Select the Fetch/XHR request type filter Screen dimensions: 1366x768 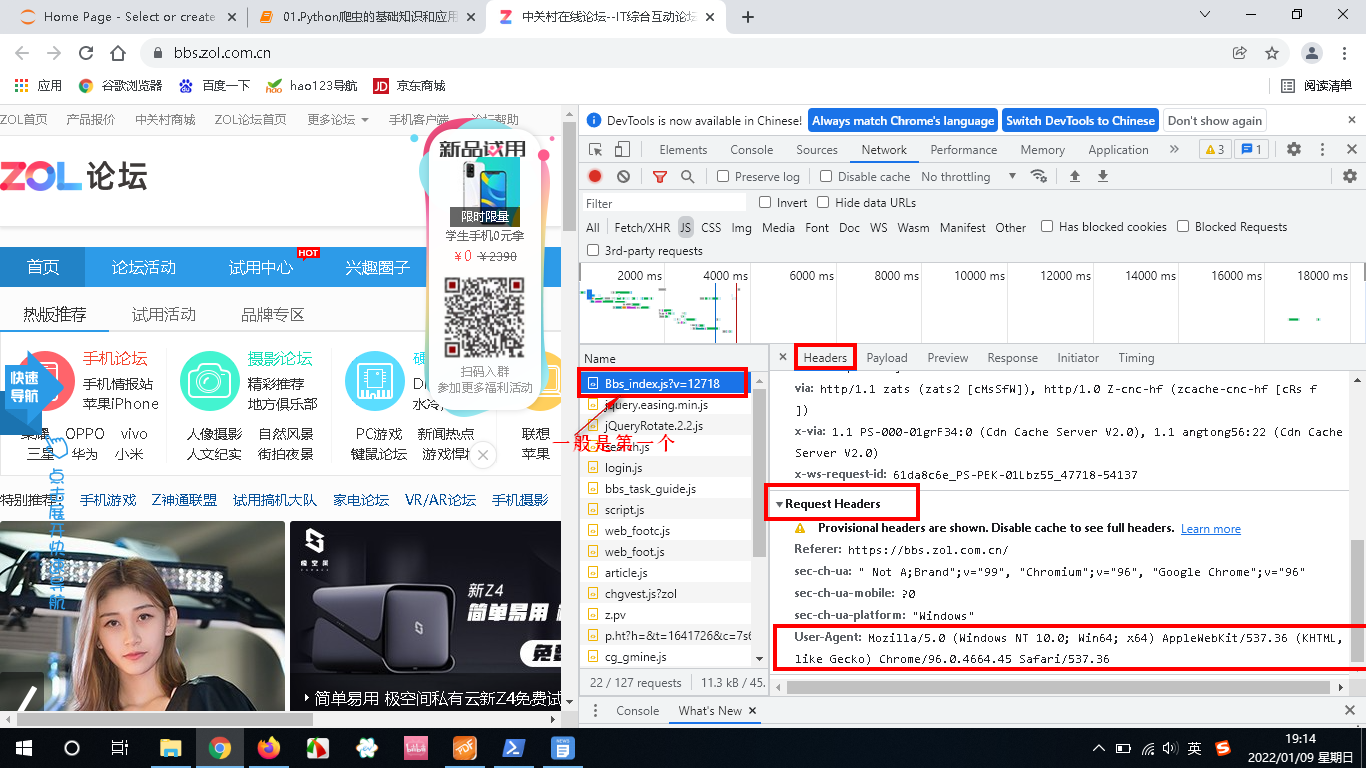click(642, 227)
